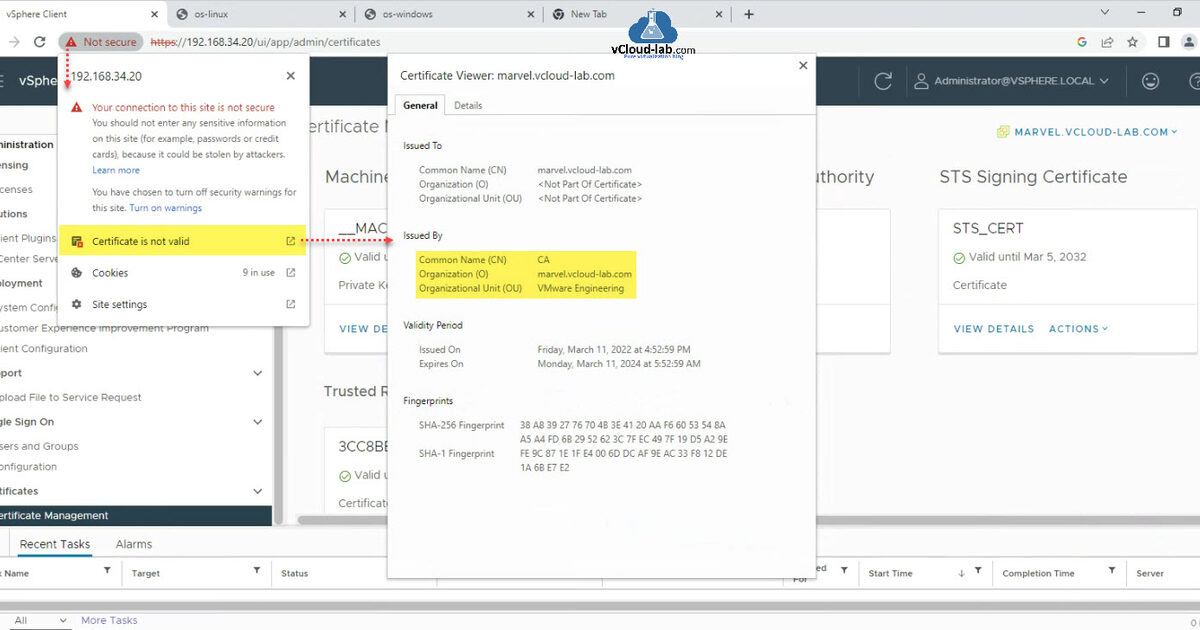Click the open-in-new icon beside Certificate is not valid
The width and height of the screenshot is (1200, 630).
coord(291,241)
